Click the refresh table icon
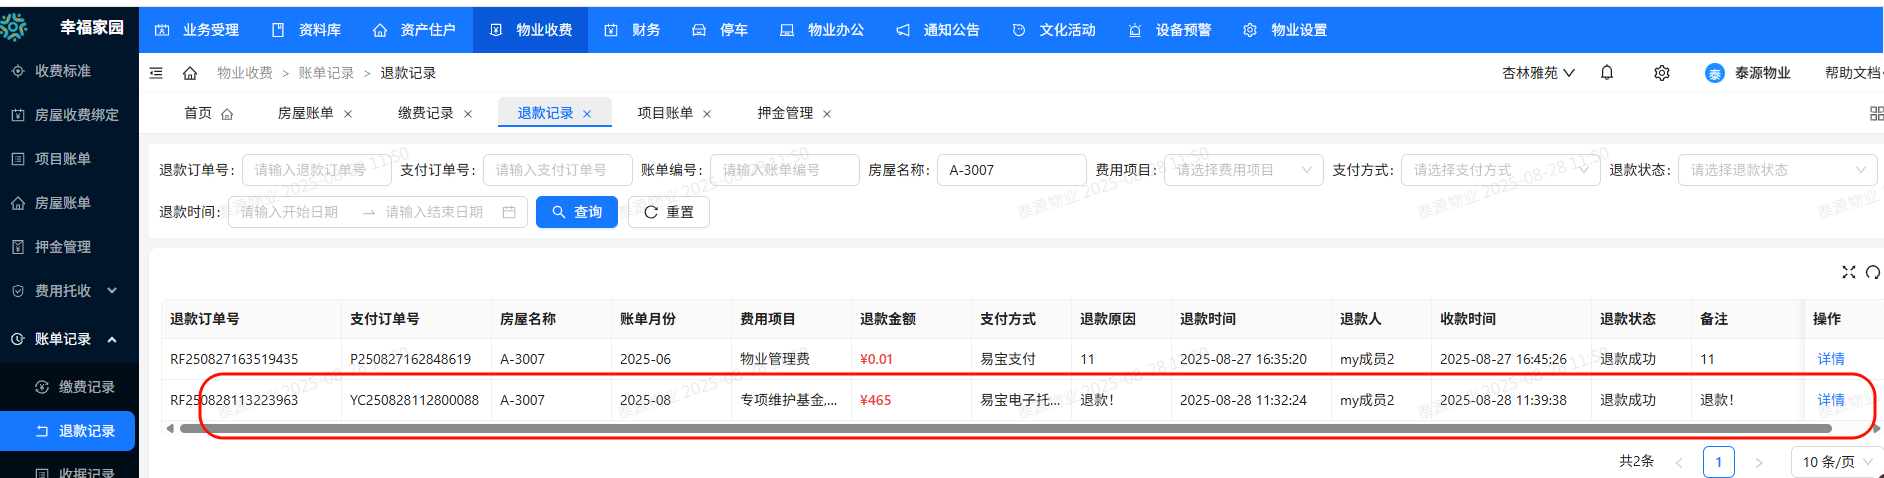The height and width of the screenshot is (478, 1884). click(1872, 272)
